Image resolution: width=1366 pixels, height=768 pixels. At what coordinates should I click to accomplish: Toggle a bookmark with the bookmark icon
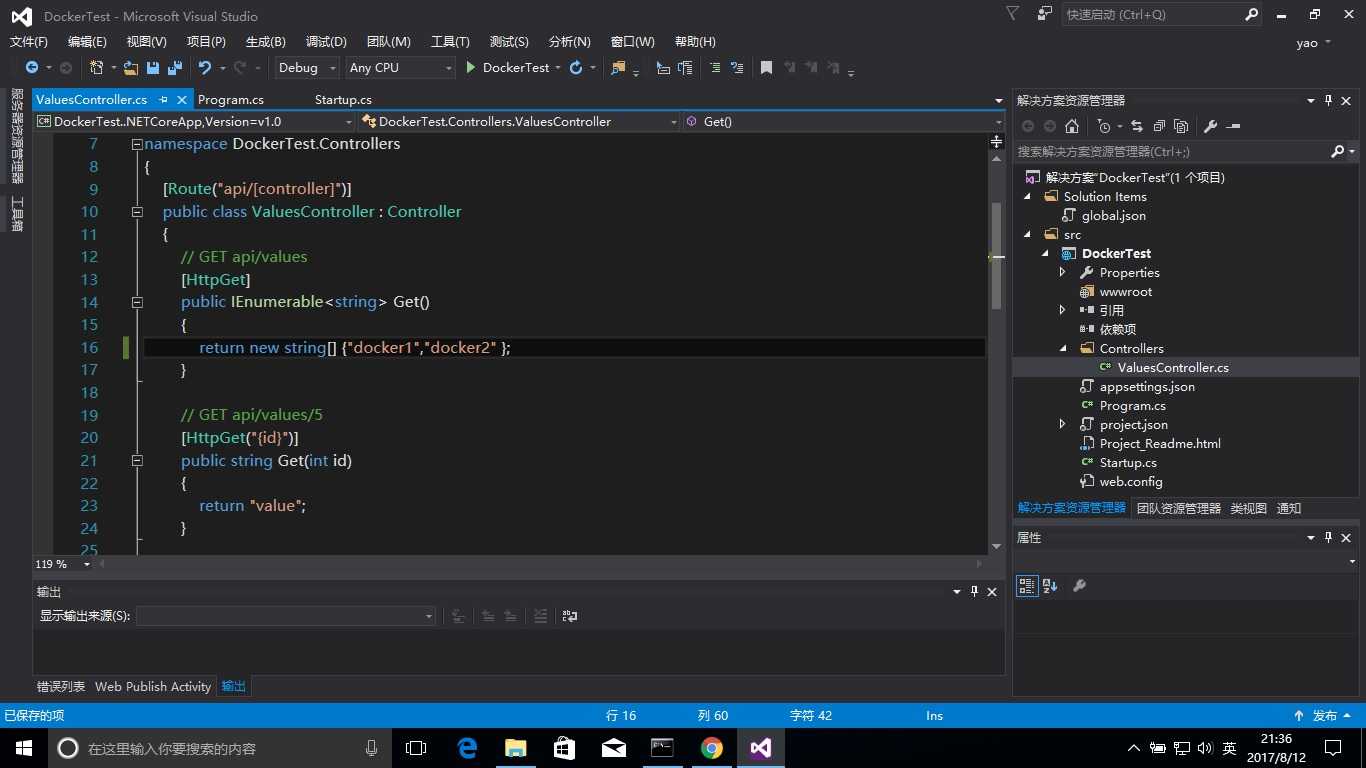tap(766, 67)
